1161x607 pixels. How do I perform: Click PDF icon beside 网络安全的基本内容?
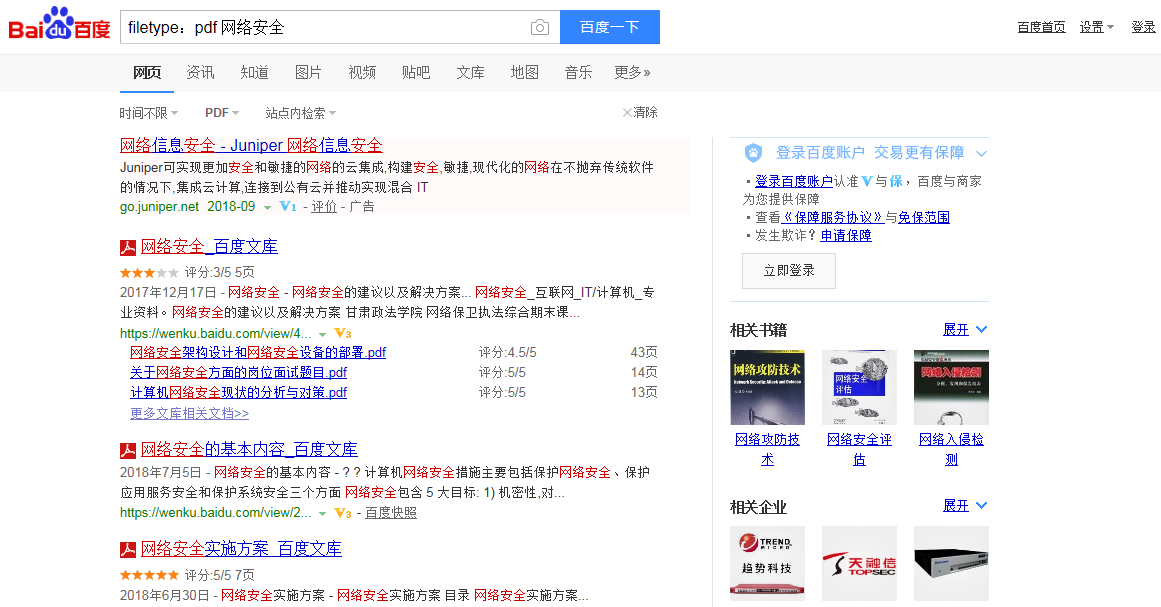(x=128, y=450)
